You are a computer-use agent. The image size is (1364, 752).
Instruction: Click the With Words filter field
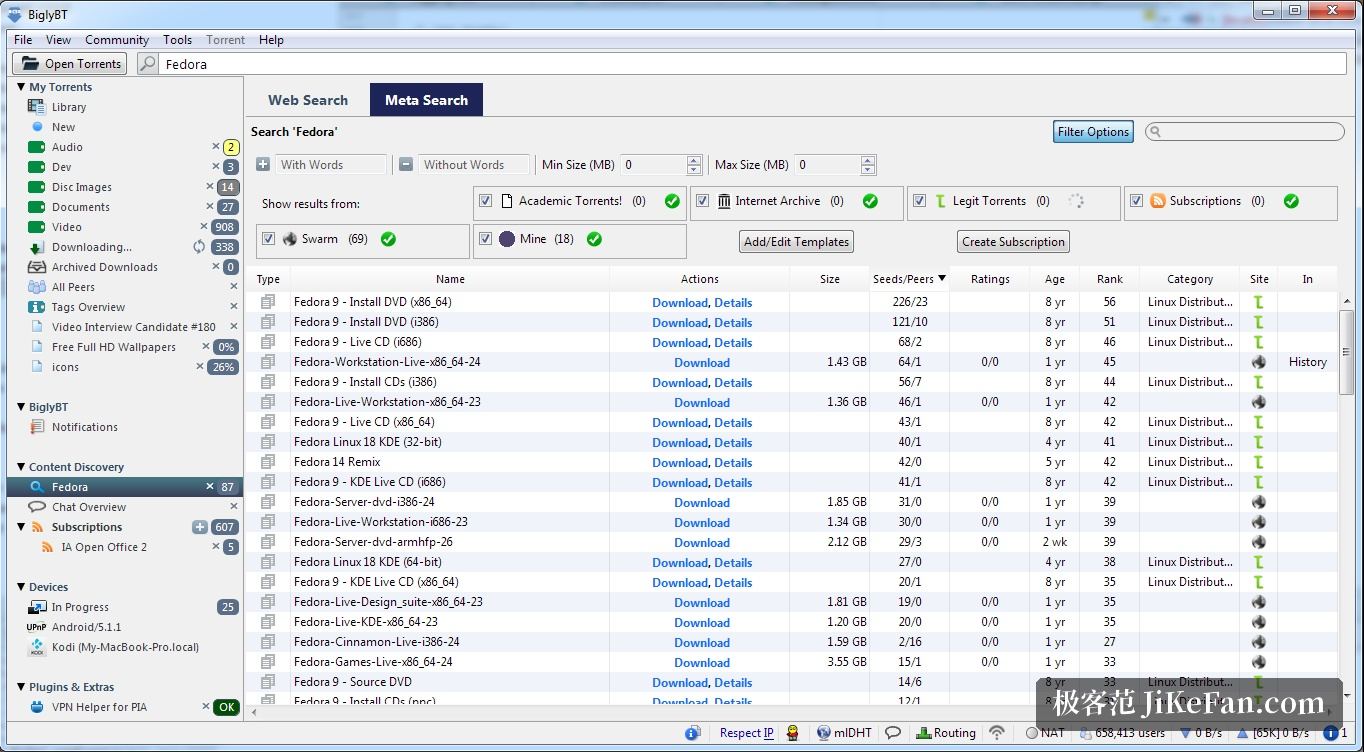tap(331, 165)
